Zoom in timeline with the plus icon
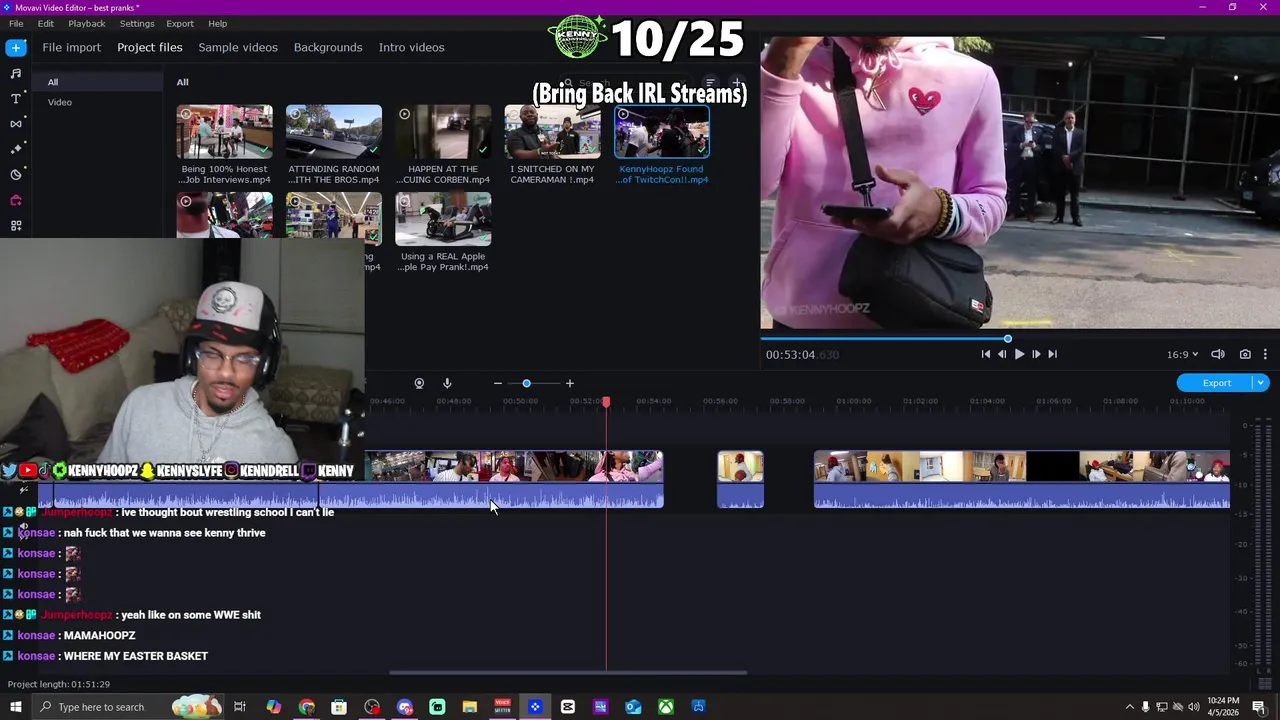The height and width of the screenshot is (720, 1280). coord(570,383)
